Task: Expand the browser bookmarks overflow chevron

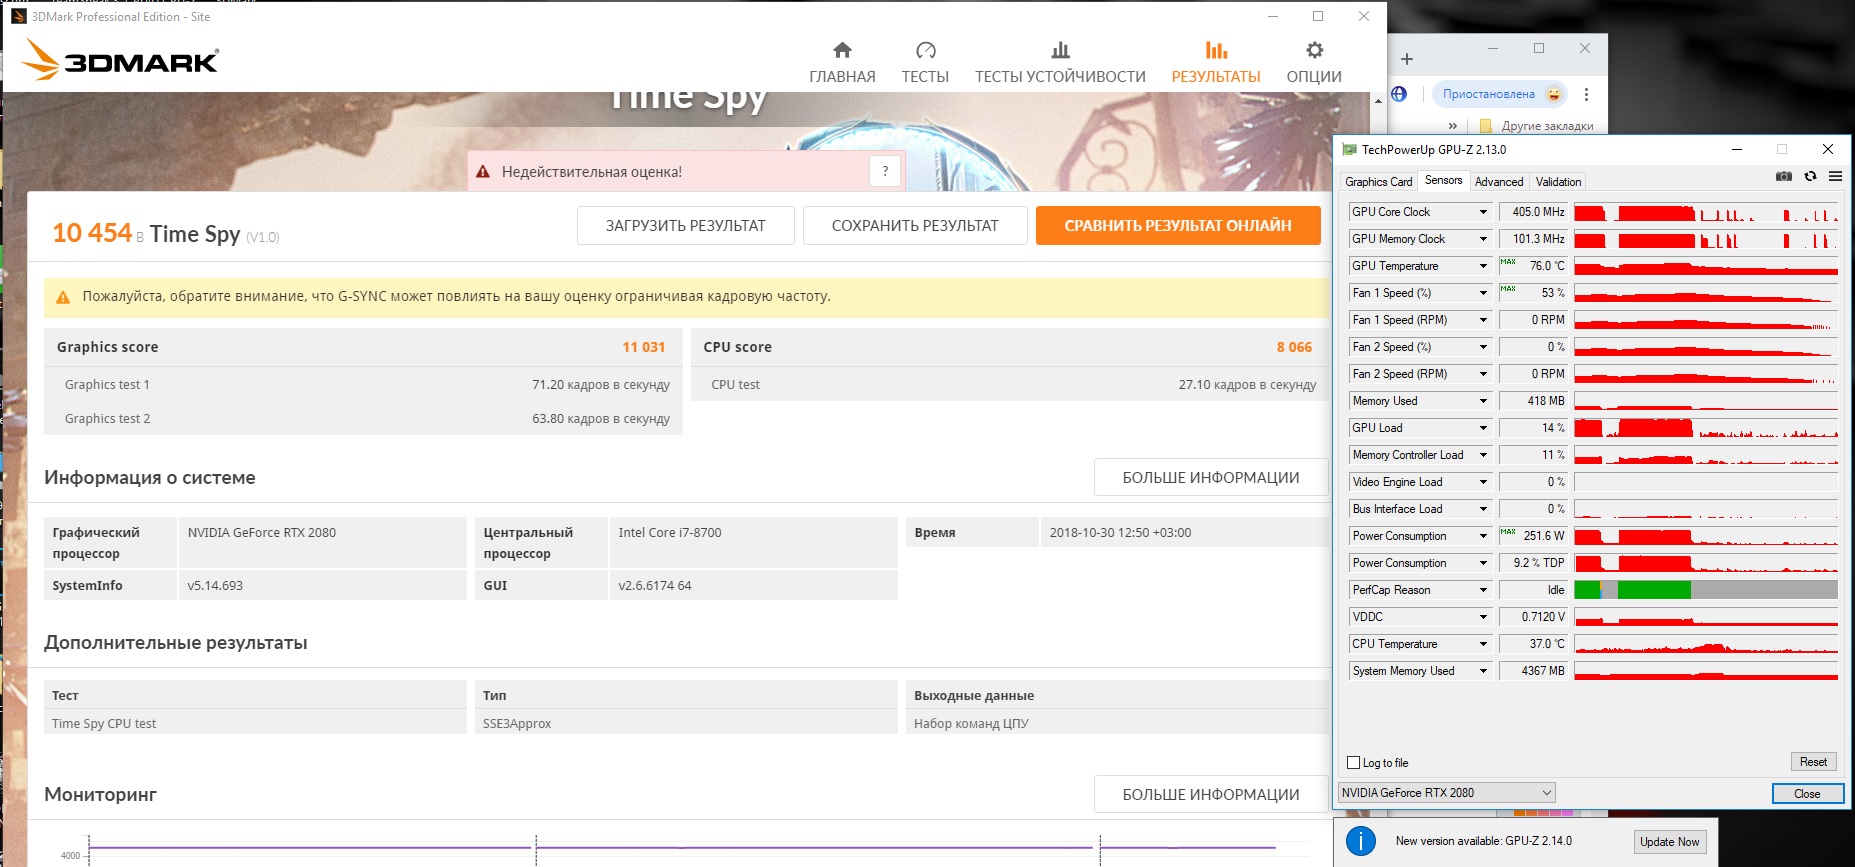Action: [x=1453, y=126]
